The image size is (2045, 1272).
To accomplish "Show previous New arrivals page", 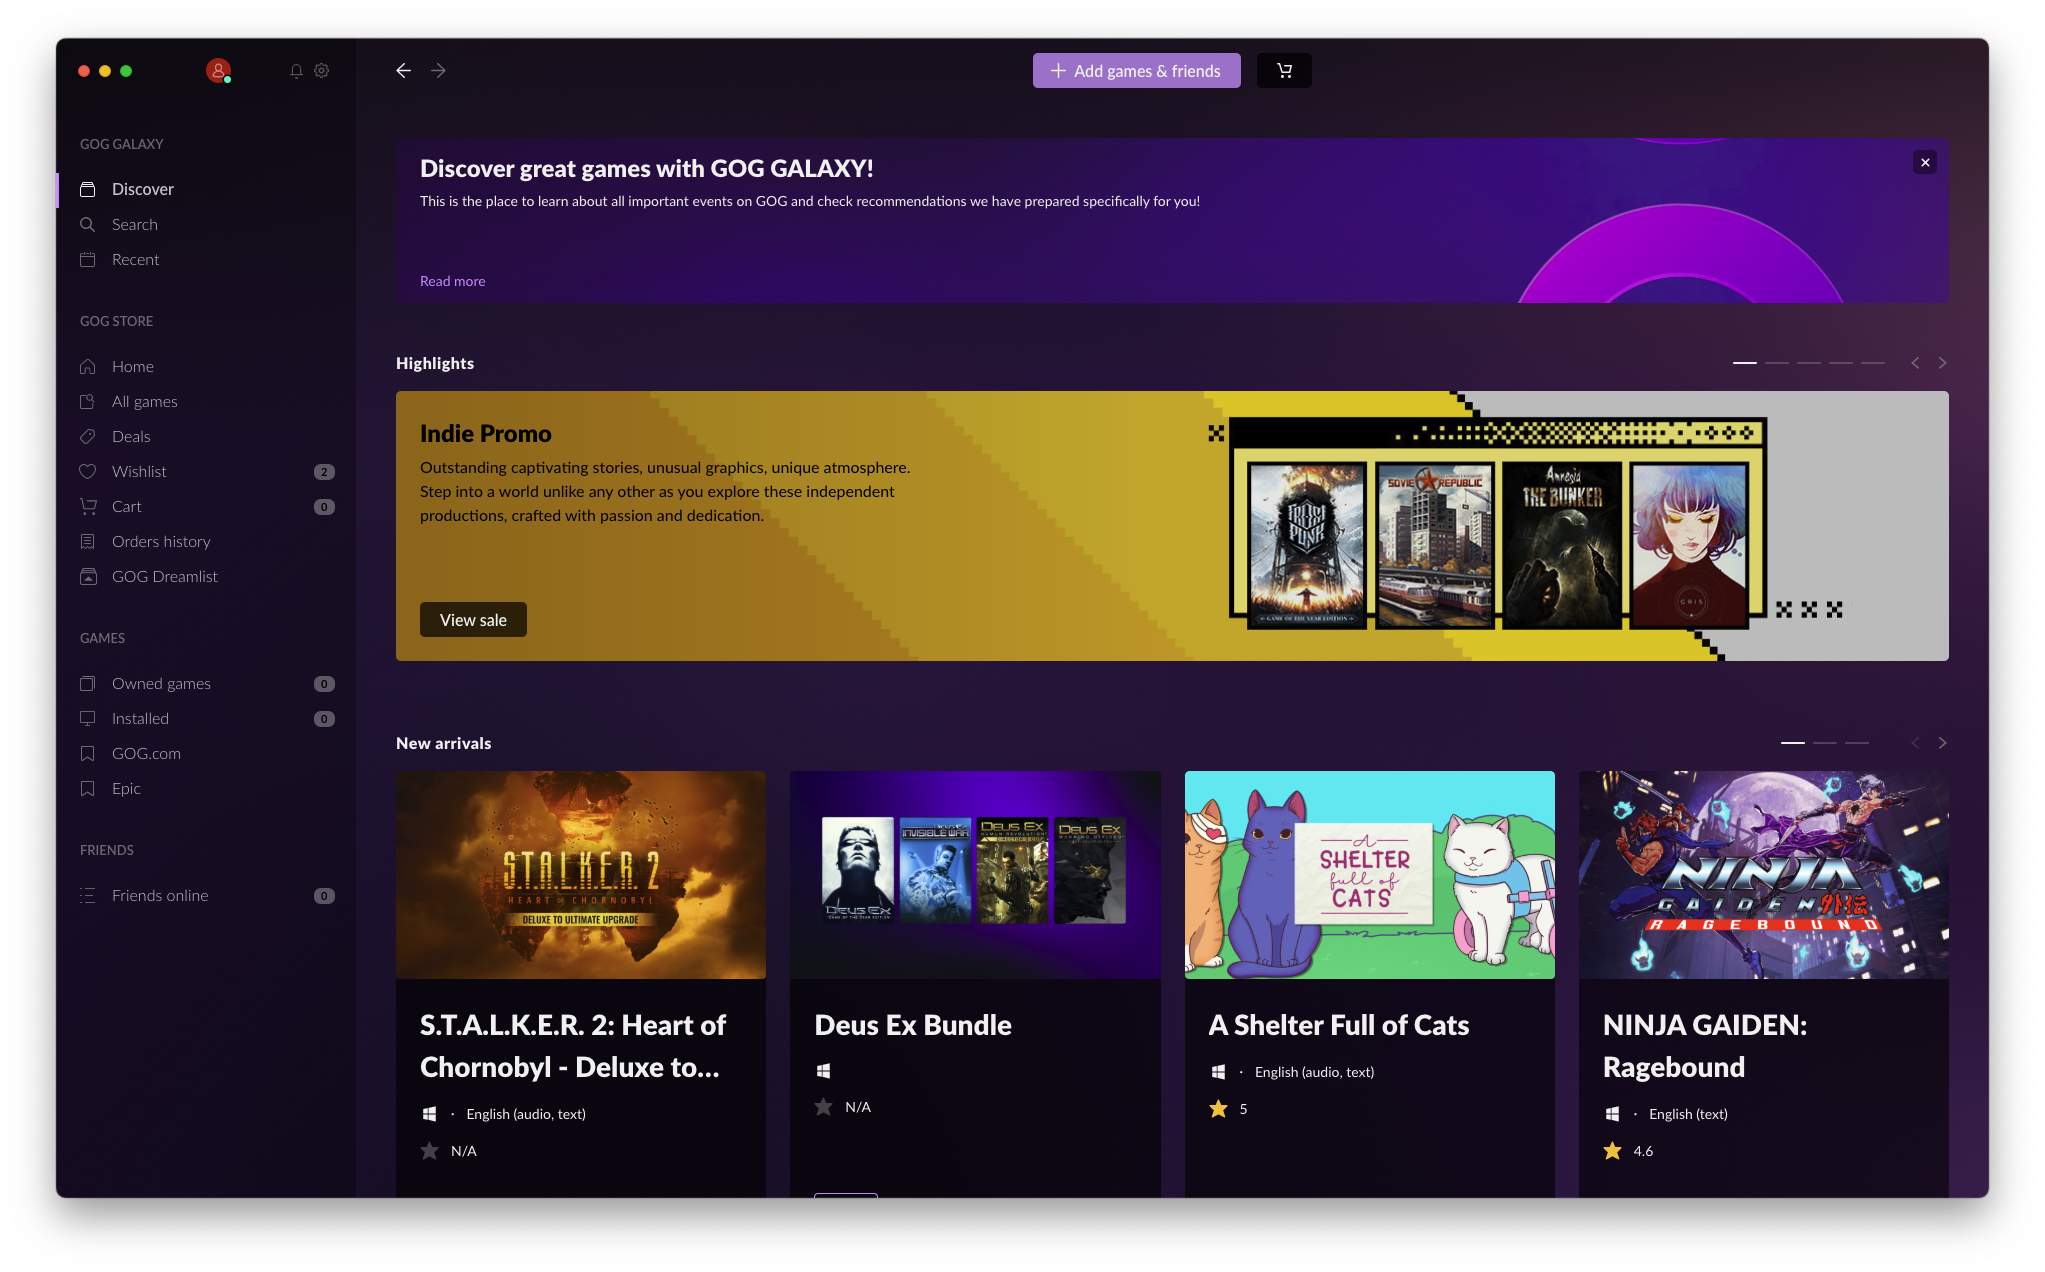I will [1915, 743].
